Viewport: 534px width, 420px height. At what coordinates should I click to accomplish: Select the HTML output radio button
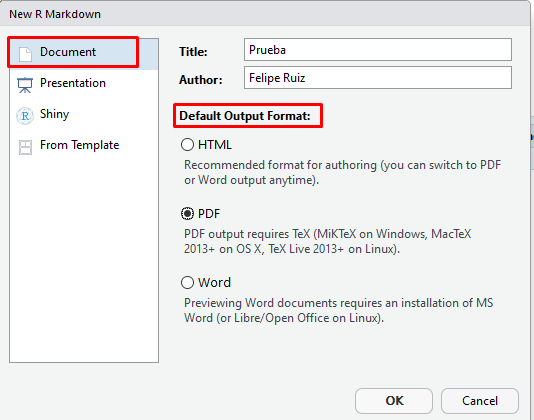[x=187, y=145]
